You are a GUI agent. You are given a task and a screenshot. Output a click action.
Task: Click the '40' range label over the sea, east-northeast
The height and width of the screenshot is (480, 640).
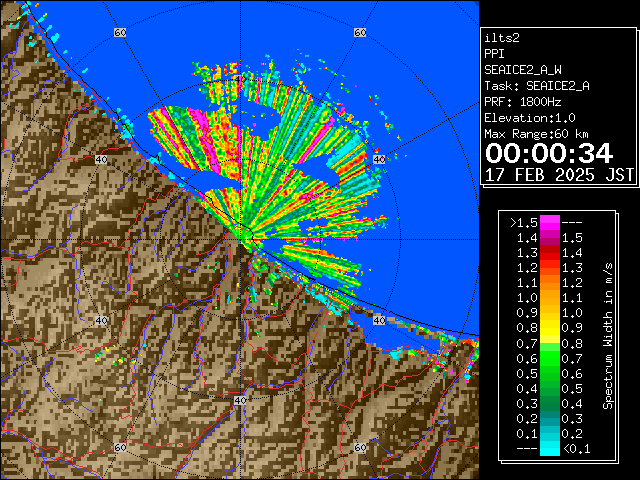pyautogui.click(x=379, y=159)
